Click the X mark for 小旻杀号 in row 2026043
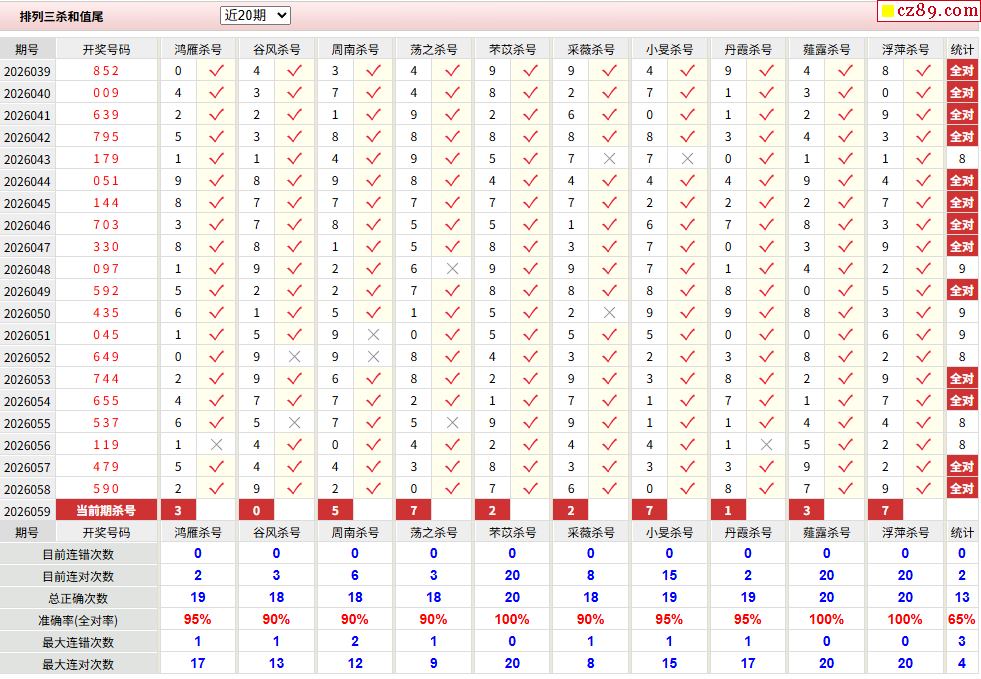981x679 pixels. point(688,159)
